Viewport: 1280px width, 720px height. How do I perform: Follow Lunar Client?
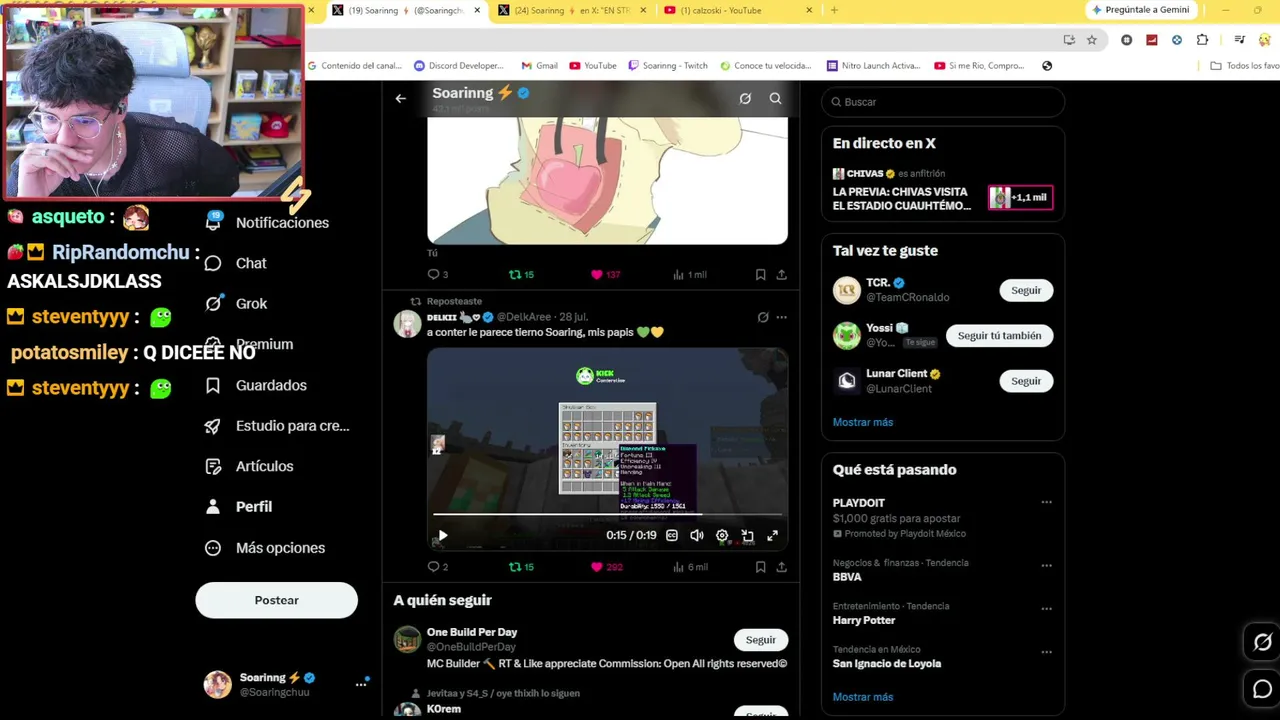pos(1026,381)
